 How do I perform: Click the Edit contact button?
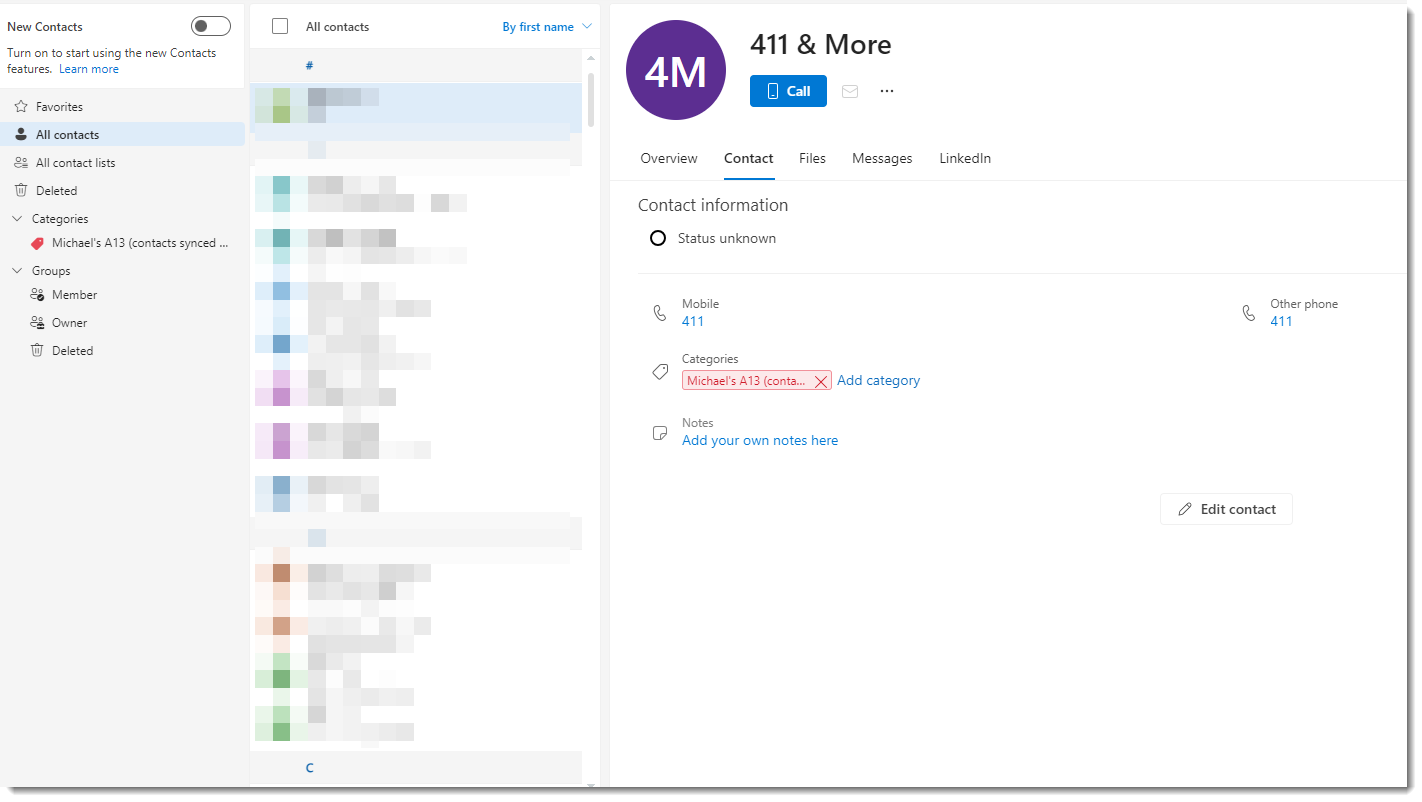pos(1226,509)
